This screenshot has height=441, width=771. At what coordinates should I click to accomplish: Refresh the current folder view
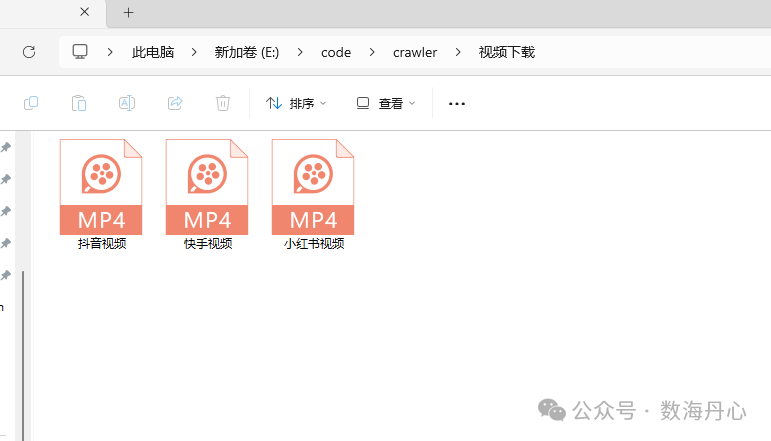pyautogui.click(x=29, y=52)
